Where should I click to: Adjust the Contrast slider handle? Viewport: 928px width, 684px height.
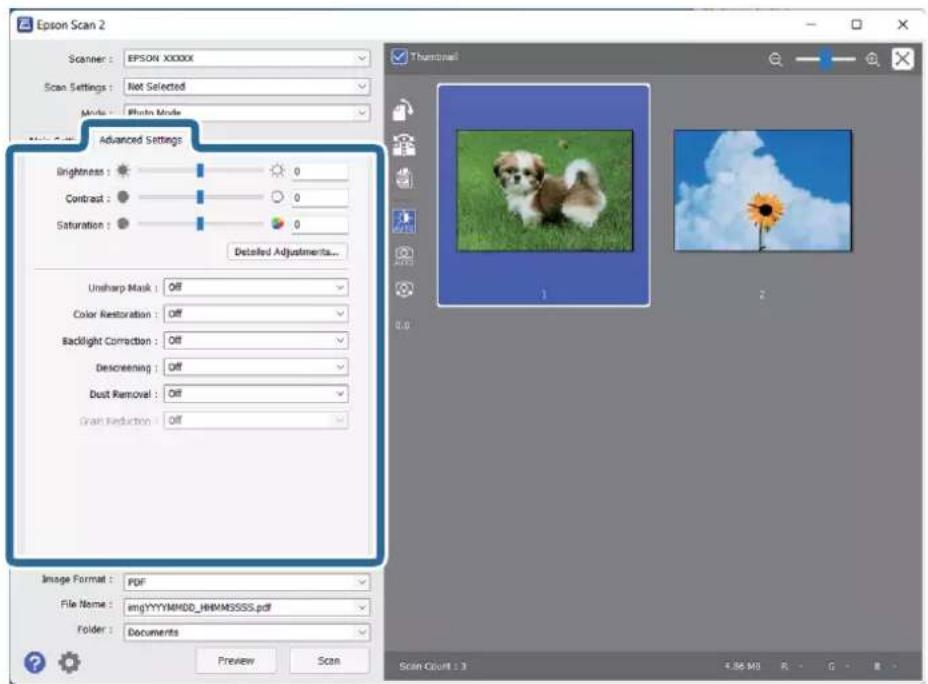200,197
